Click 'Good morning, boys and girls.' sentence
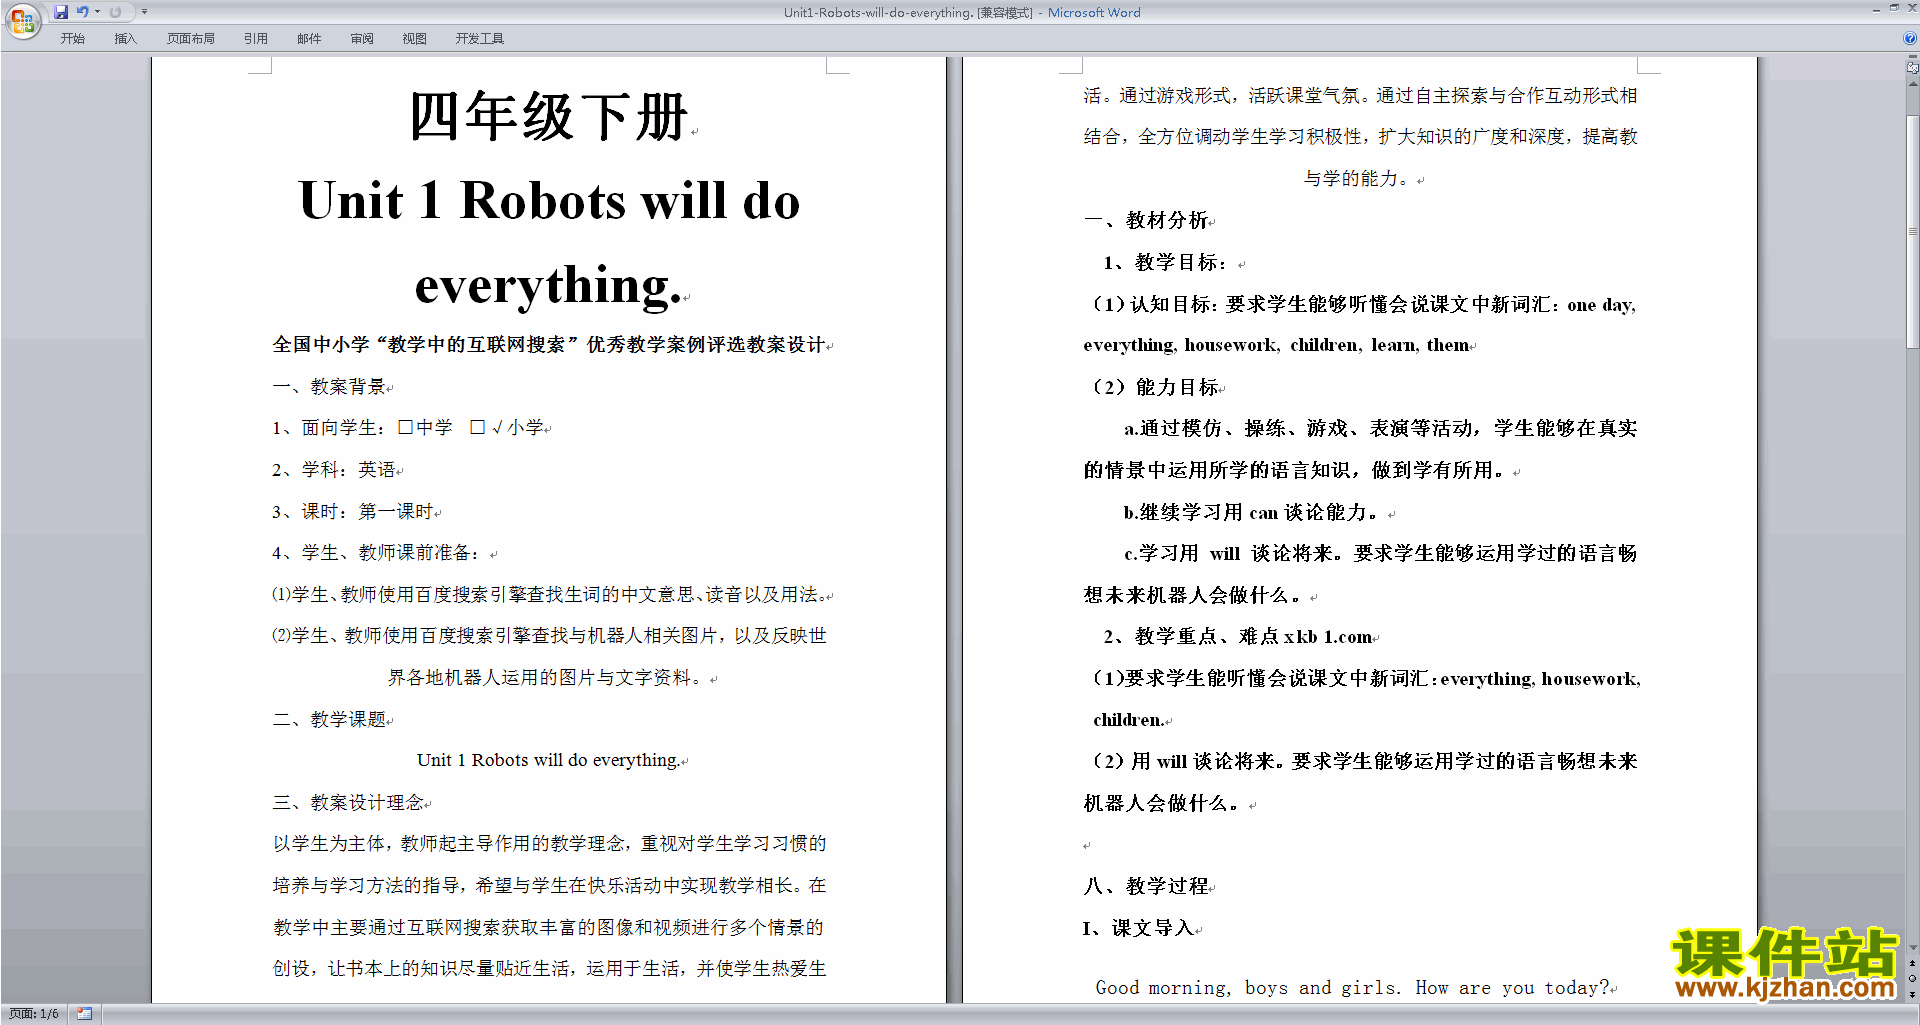The width and height of the screenshot is (1920, 1025). tap(1248, 988)
